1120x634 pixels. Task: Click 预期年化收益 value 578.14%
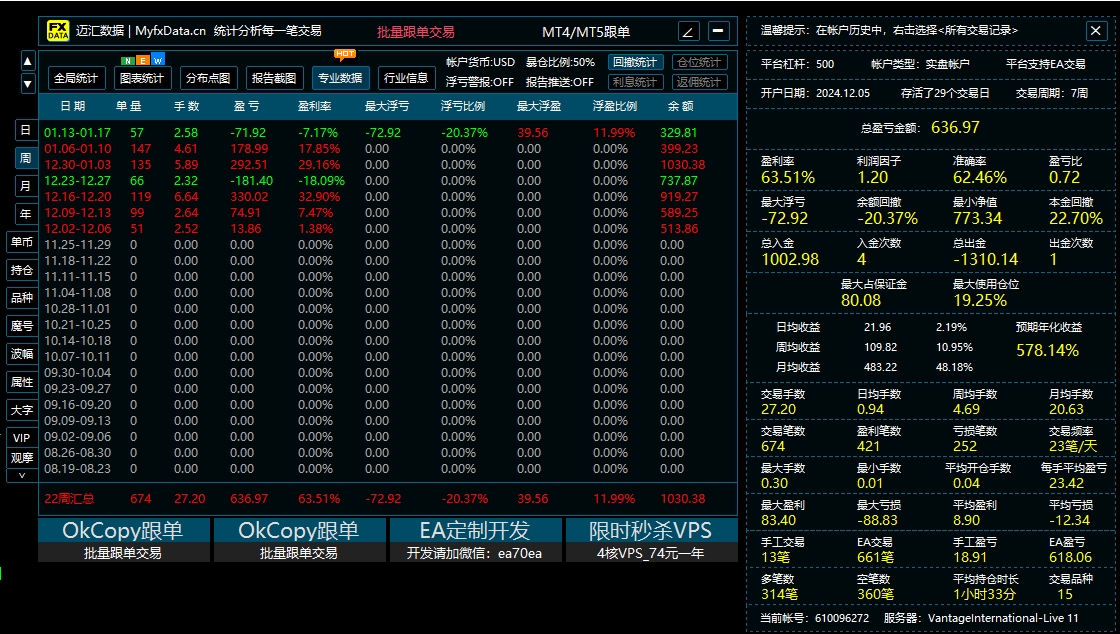pyautogui.click(x=1047, y=351)
